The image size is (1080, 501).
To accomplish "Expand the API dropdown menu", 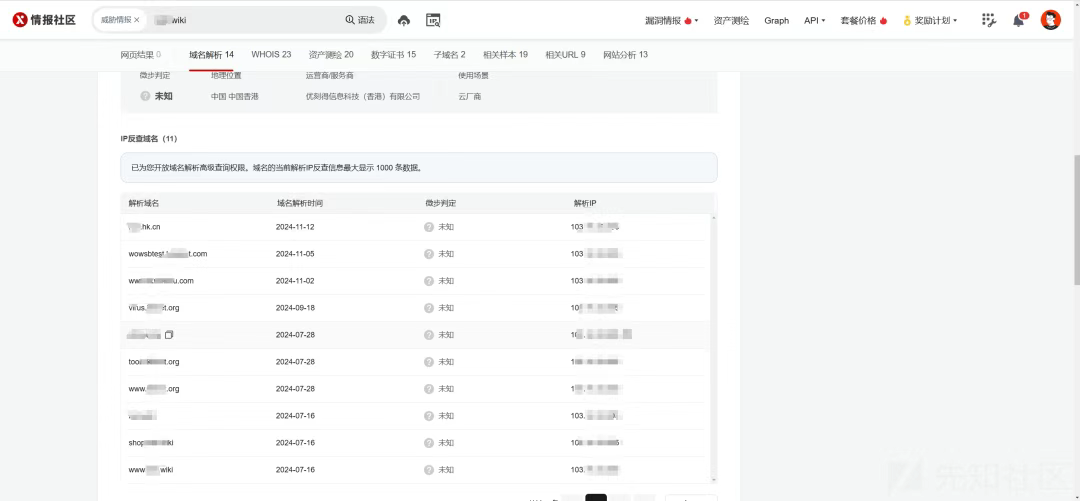I will click(x=814, y=21).
